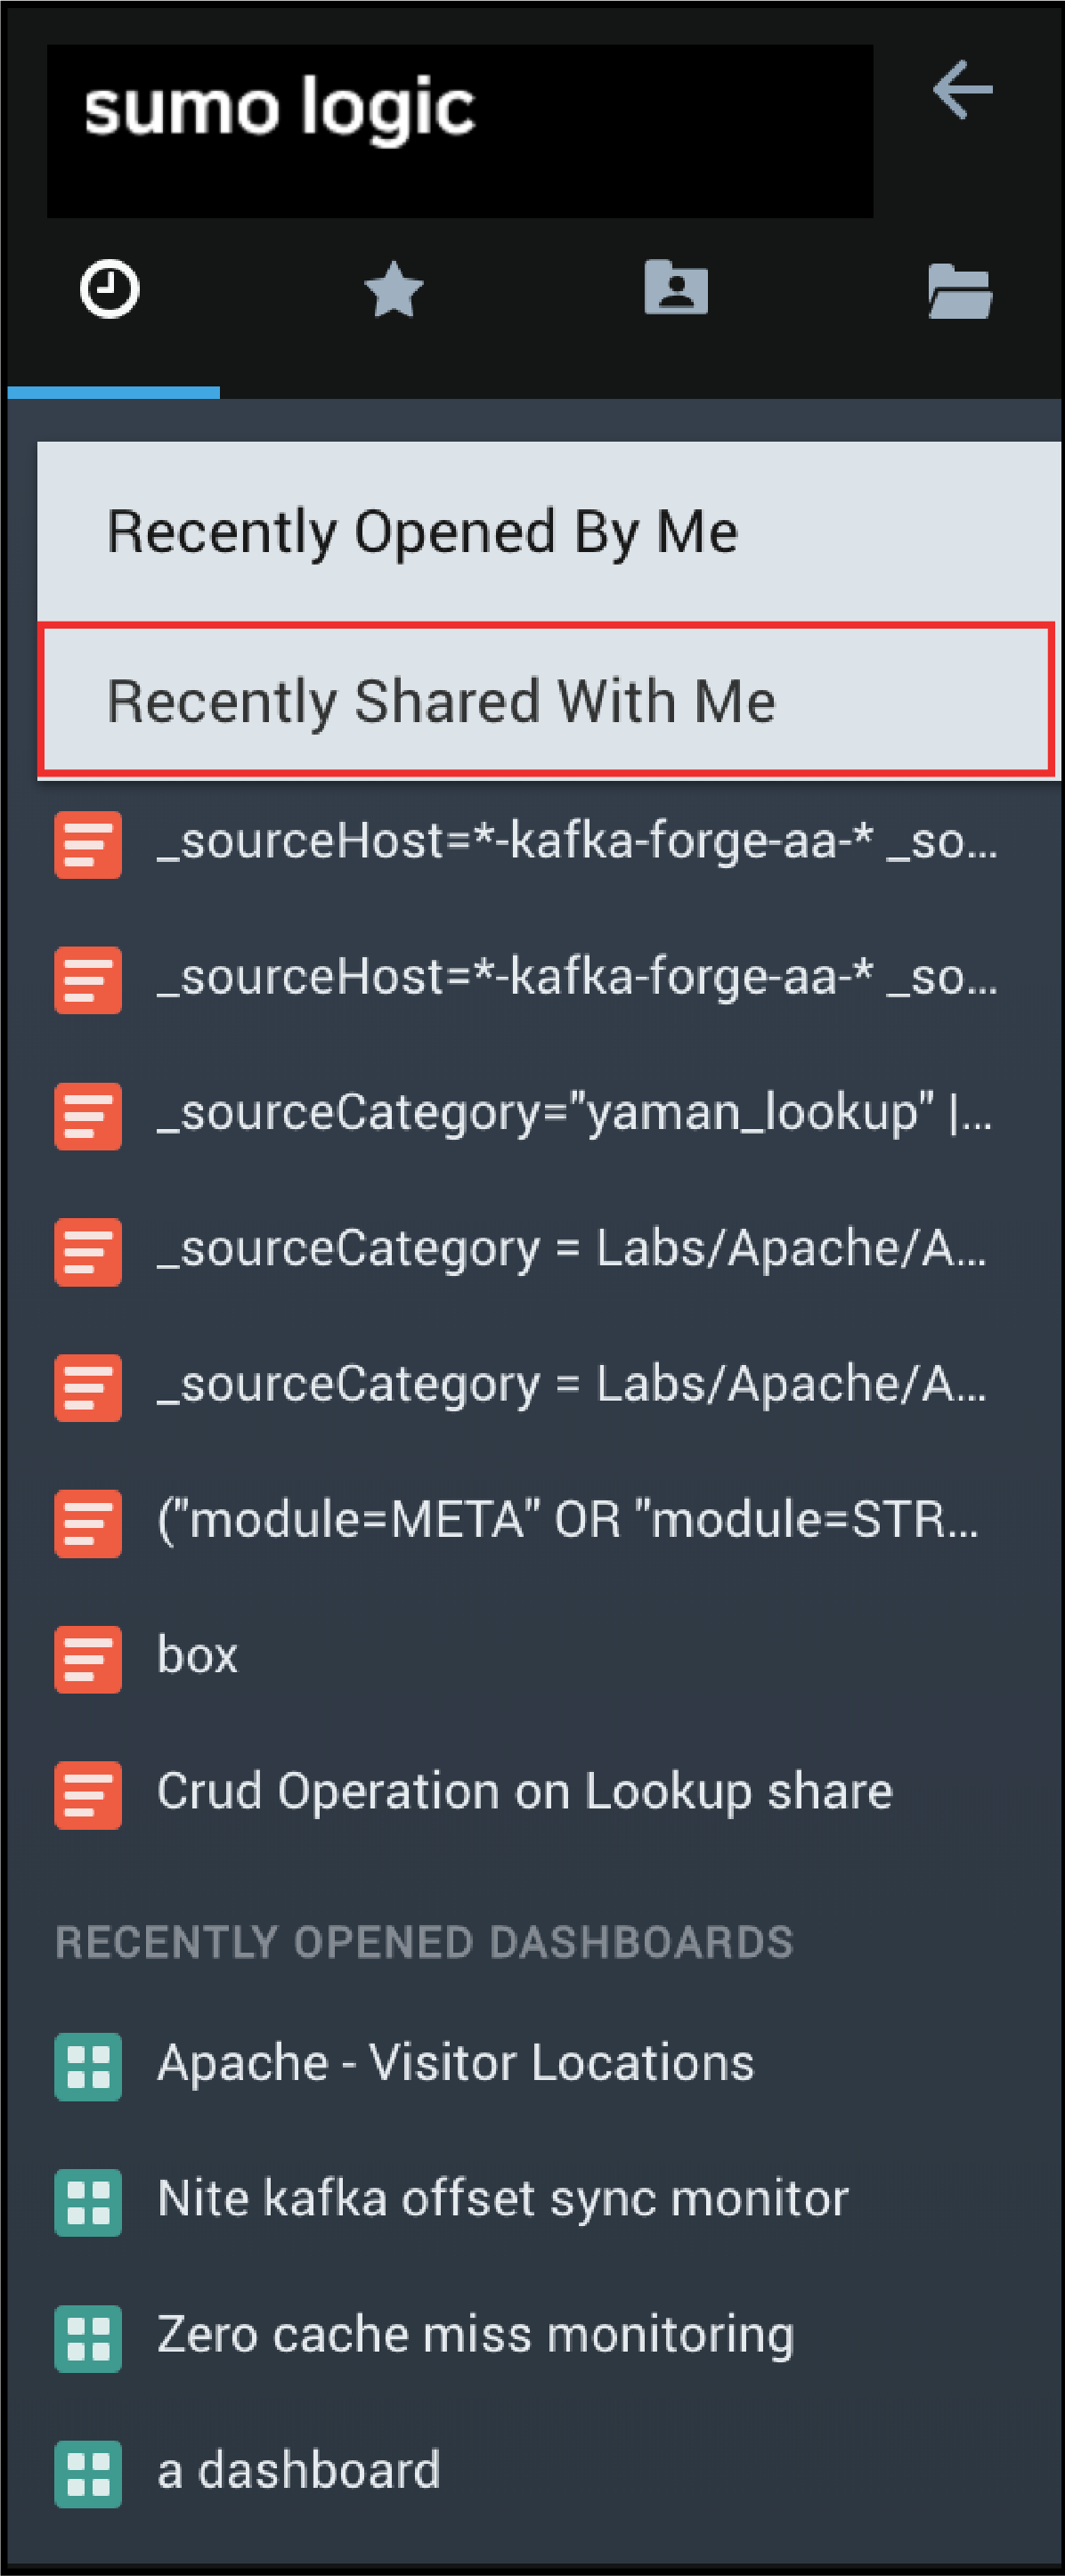Open the Library folder tab icon
The height and width of the screenshot is (2576, 1065).
tap(959, 291)
